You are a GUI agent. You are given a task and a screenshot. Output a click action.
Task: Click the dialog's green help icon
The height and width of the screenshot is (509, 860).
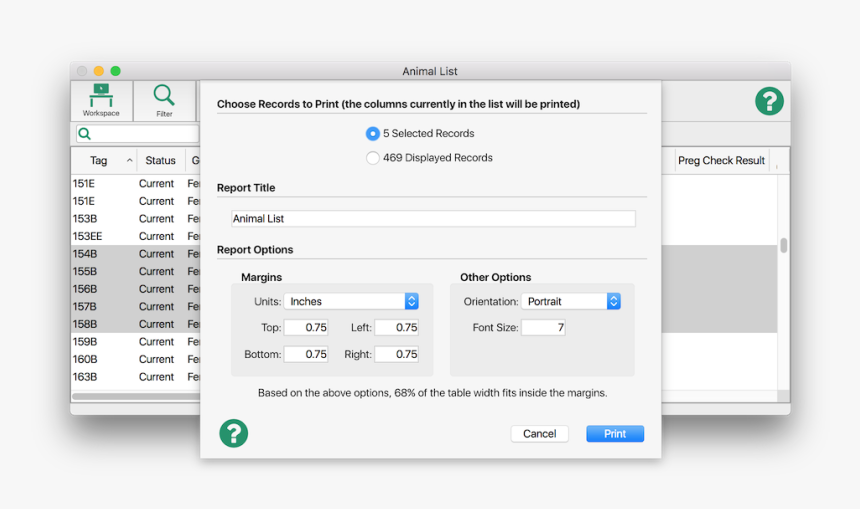click(x=233, y=433)
